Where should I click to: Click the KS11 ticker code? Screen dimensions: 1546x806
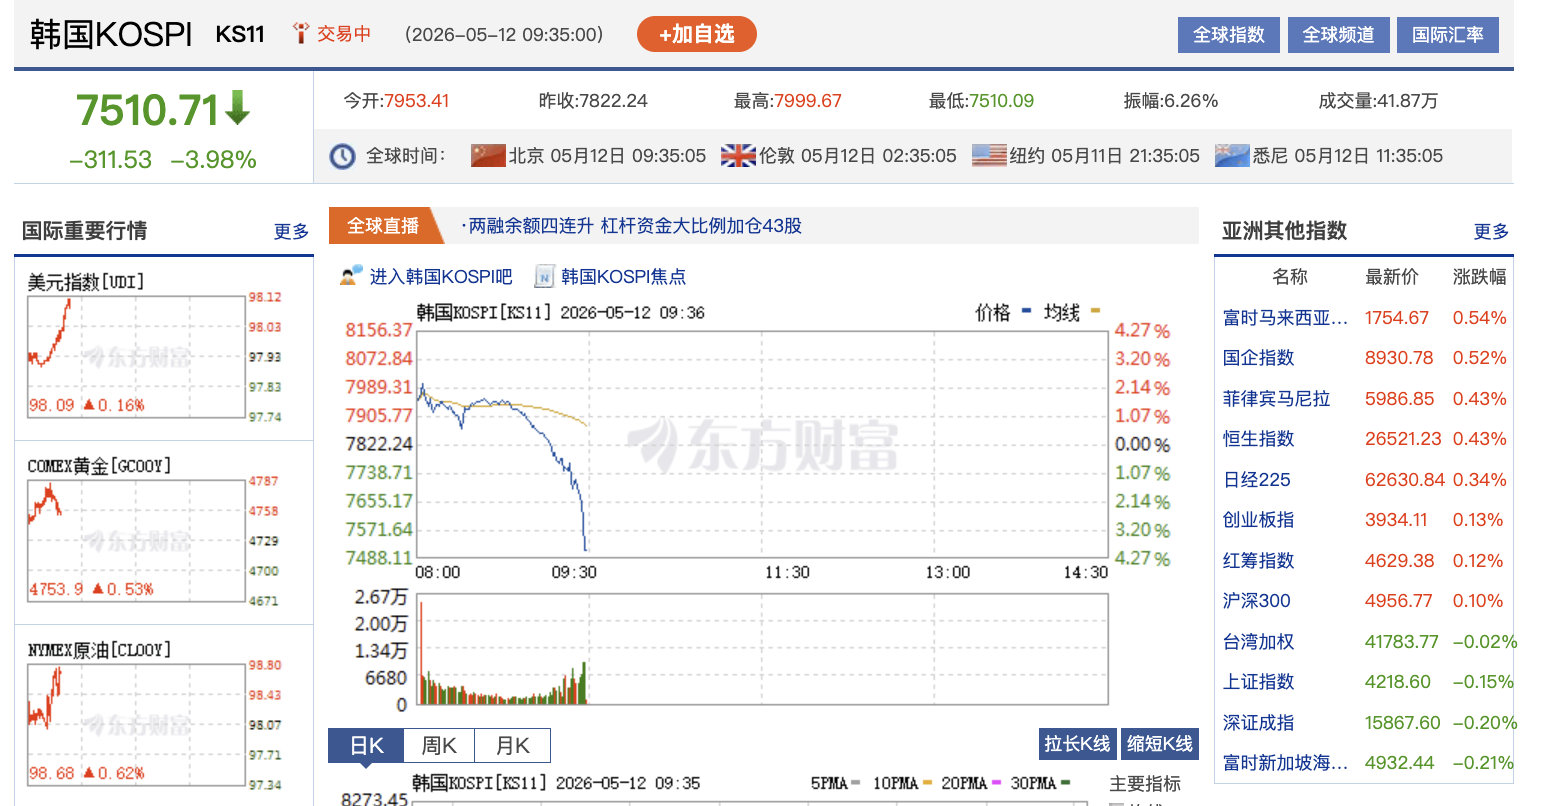(x=240, y=34)
